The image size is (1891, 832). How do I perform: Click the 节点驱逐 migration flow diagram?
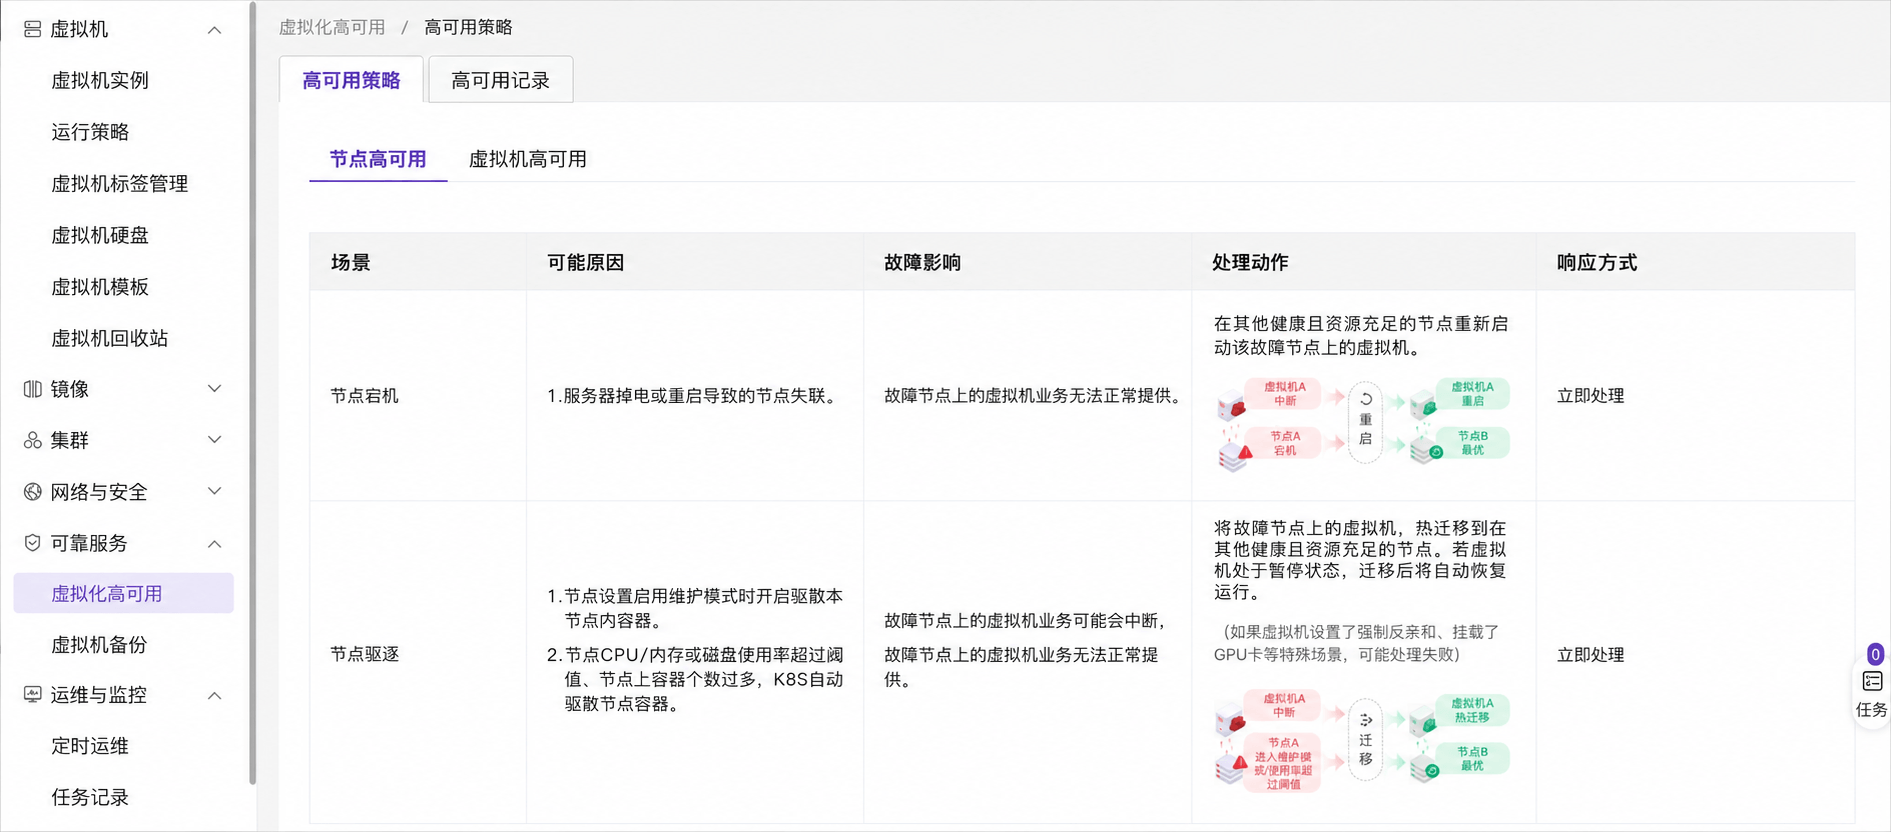[x=1363, y=740]
